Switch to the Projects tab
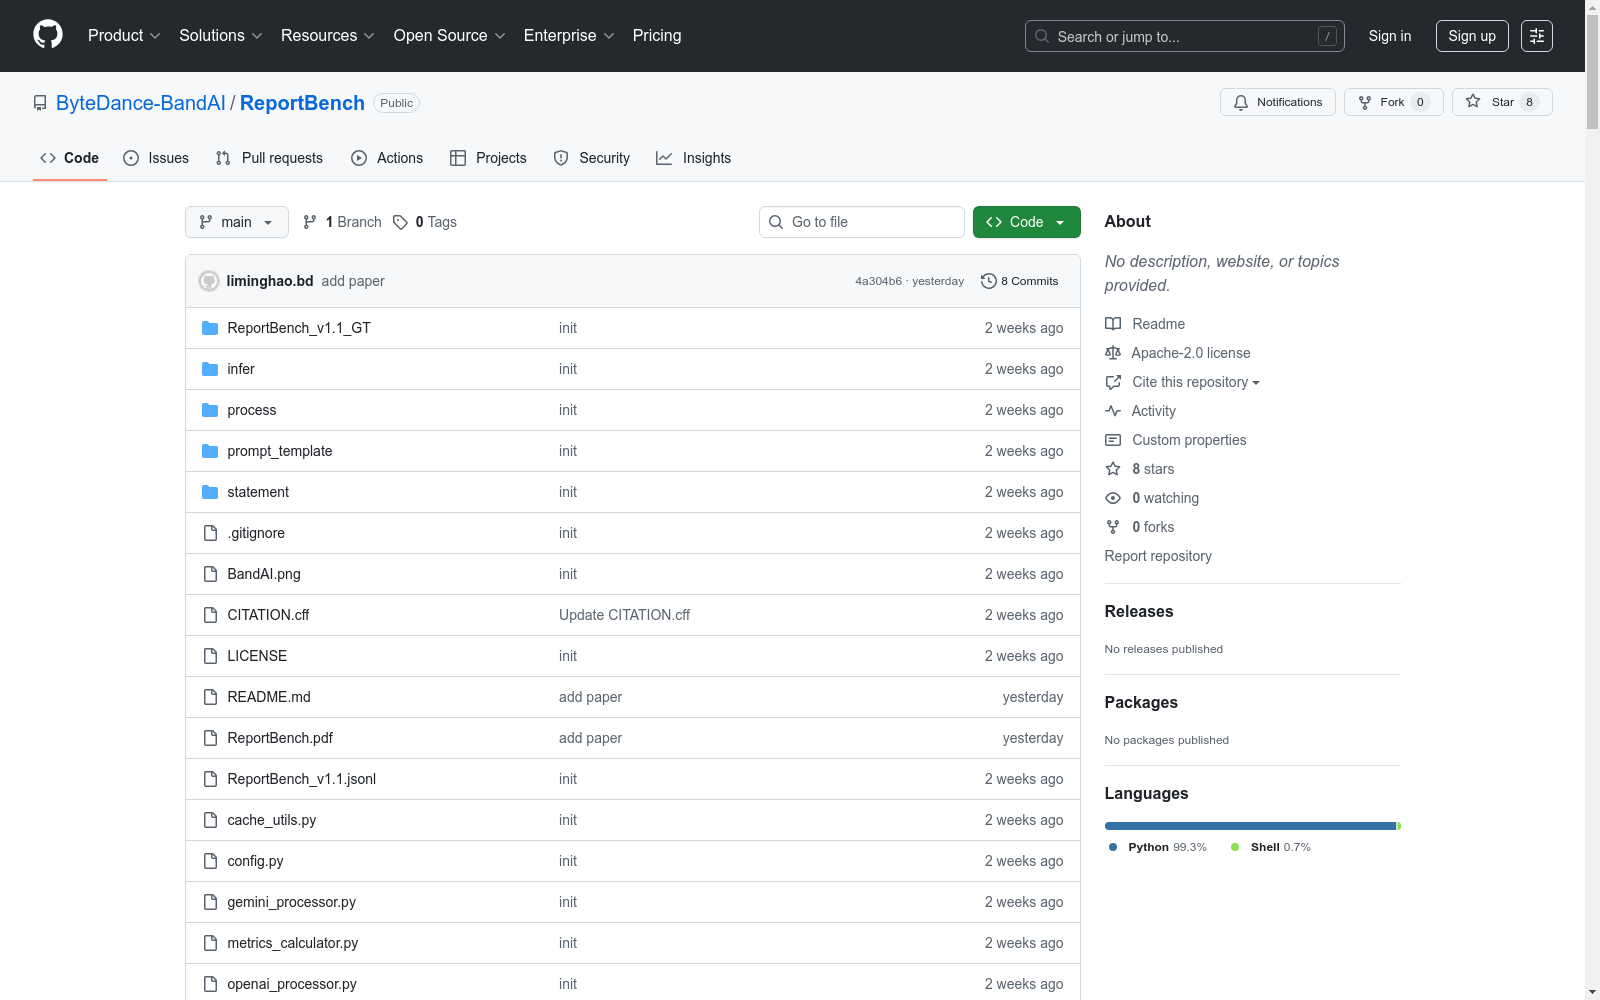This screenshot has width=1600, height=1000. point(488,158)
